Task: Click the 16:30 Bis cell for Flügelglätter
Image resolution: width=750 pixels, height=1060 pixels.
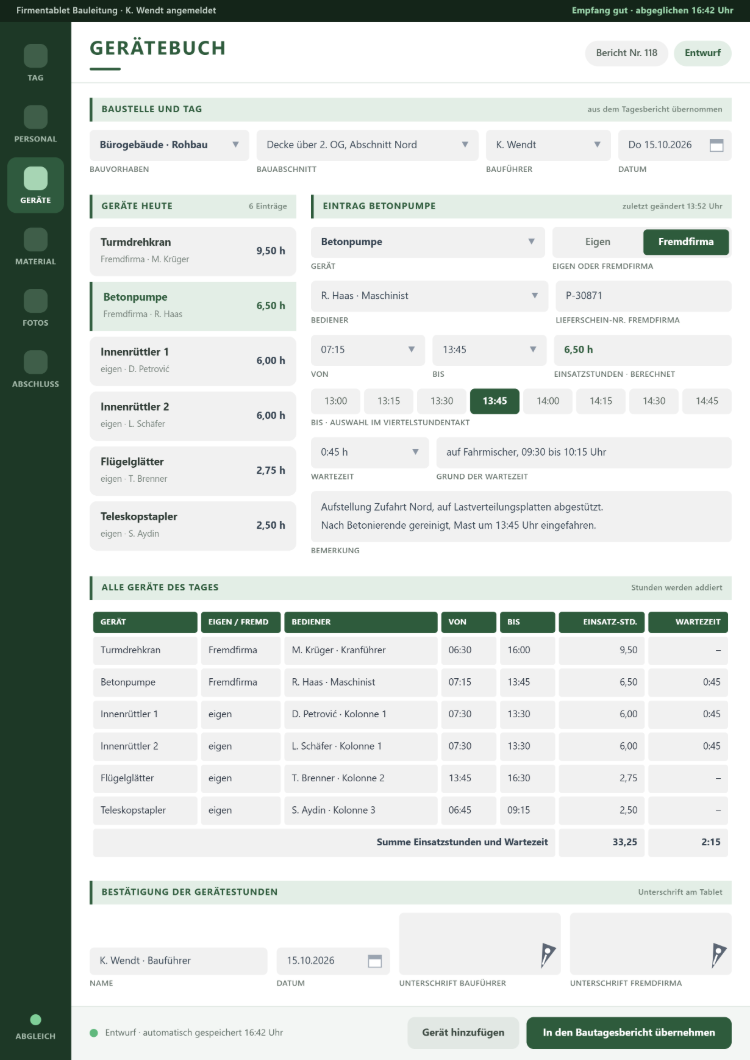Action: click(528, 778)
